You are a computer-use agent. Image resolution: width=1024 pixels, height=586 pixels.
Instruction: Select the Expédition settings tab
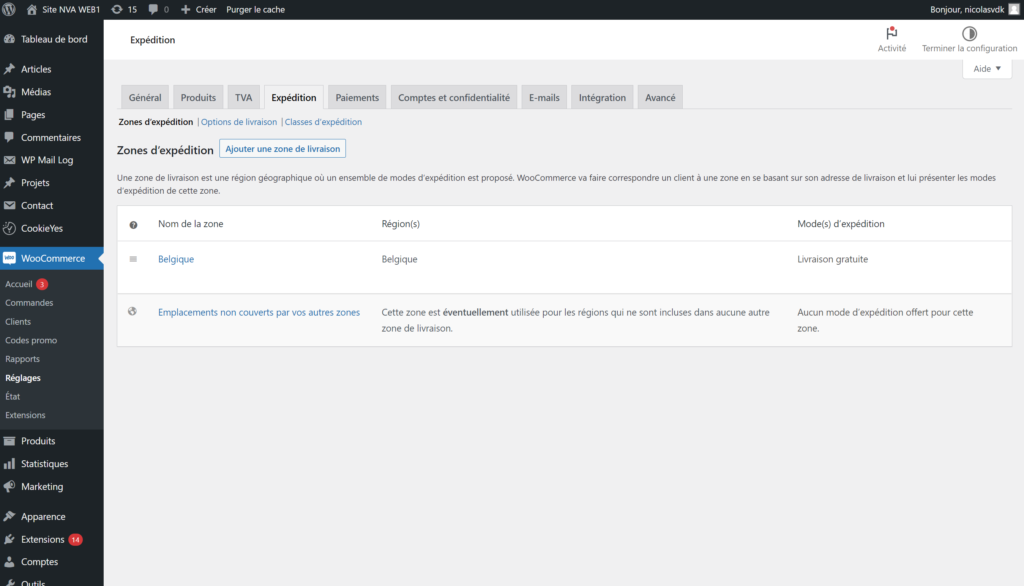(294, 97)
